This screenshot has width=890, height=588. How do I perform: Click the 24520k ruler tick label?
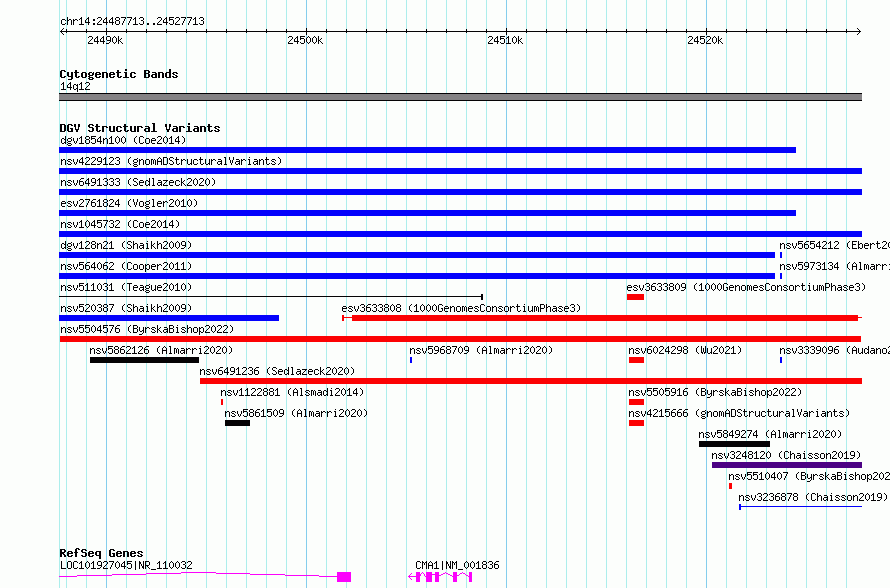705,40
